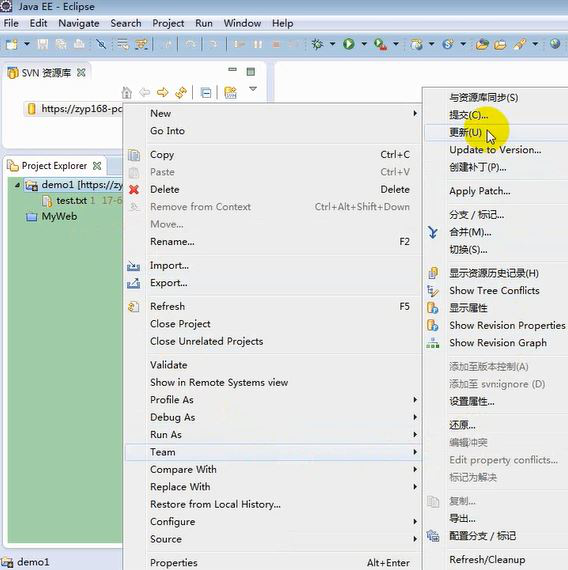568x570 pixels.
Task: Click the Forward arrow in SVN view
Action: tap(163, 93)
